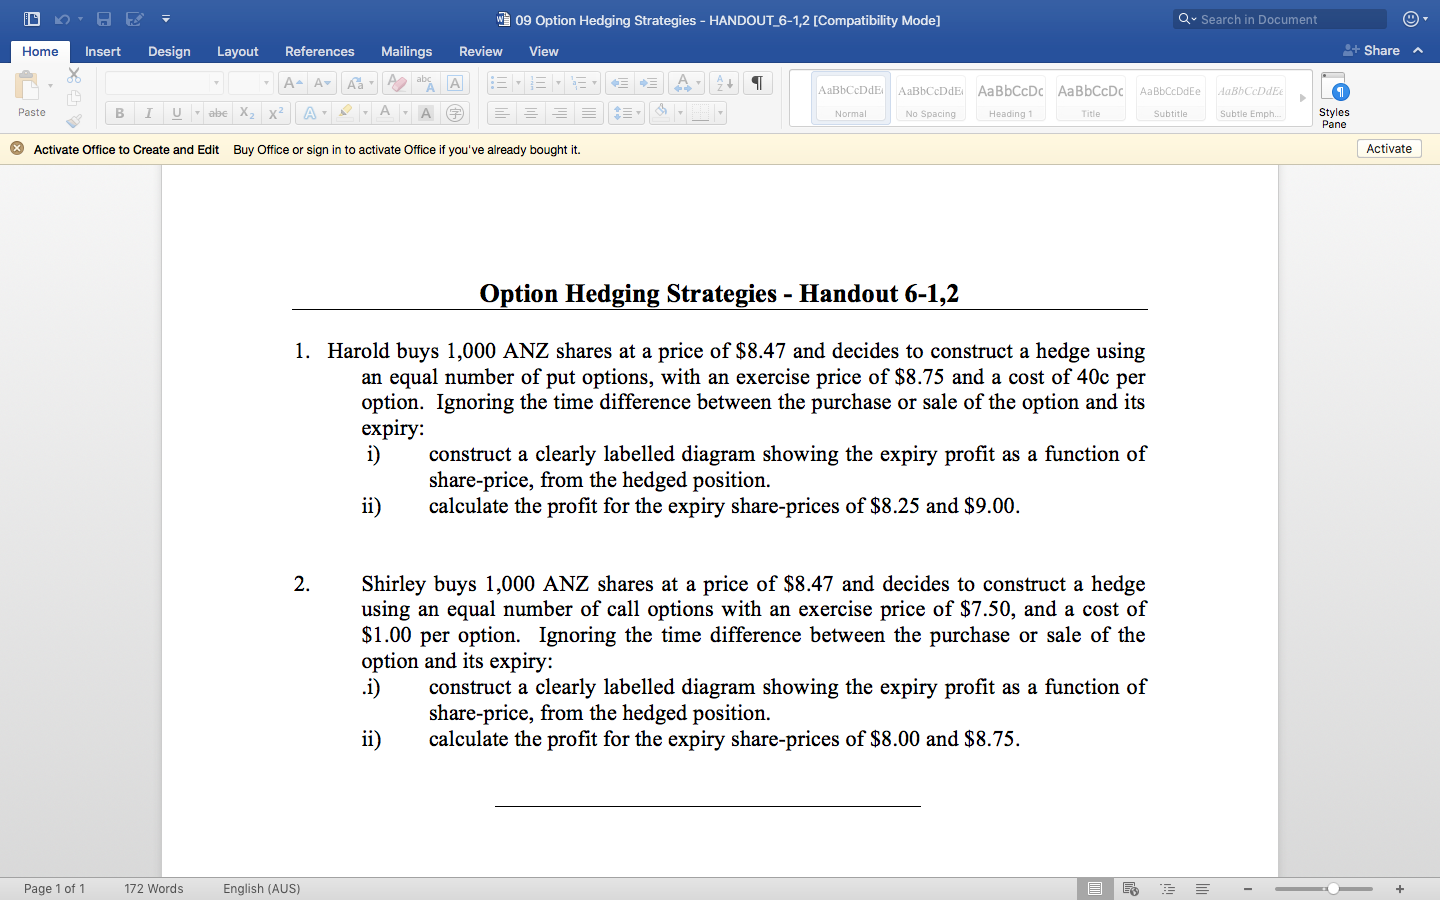
Task: Align text right
Action: pyautogui.click(x=560, y=113)
